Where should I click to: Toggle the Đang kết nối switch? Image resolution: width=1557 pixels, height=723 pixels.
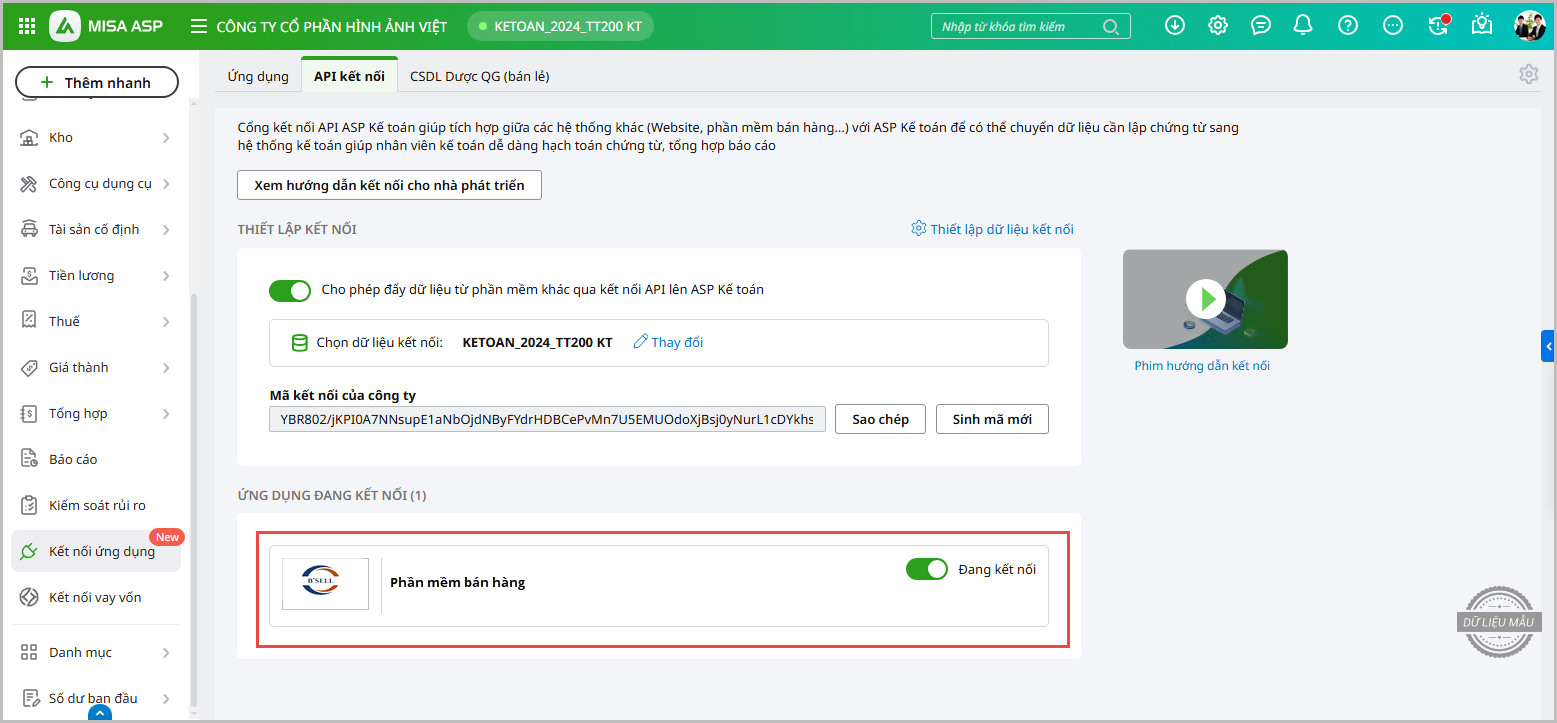click(x=926, y=569)
